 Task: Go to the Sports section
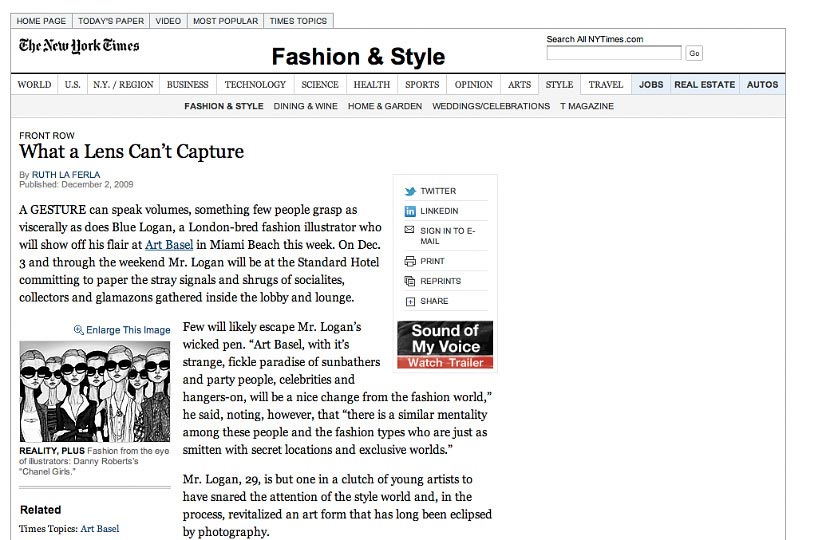[422, 85]
